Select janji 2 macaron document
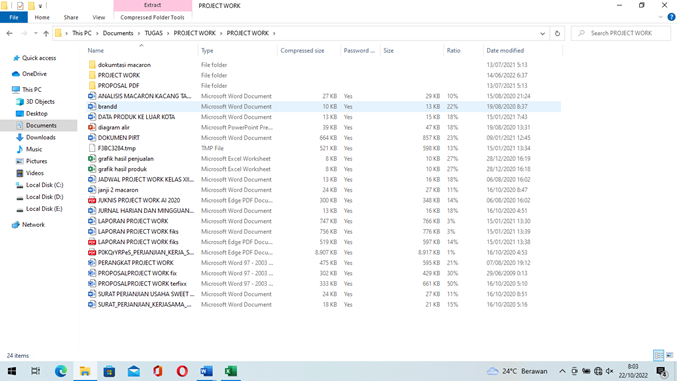Viewport: 677px width, 381px height. pyautogui.click(x=118, y=190)
